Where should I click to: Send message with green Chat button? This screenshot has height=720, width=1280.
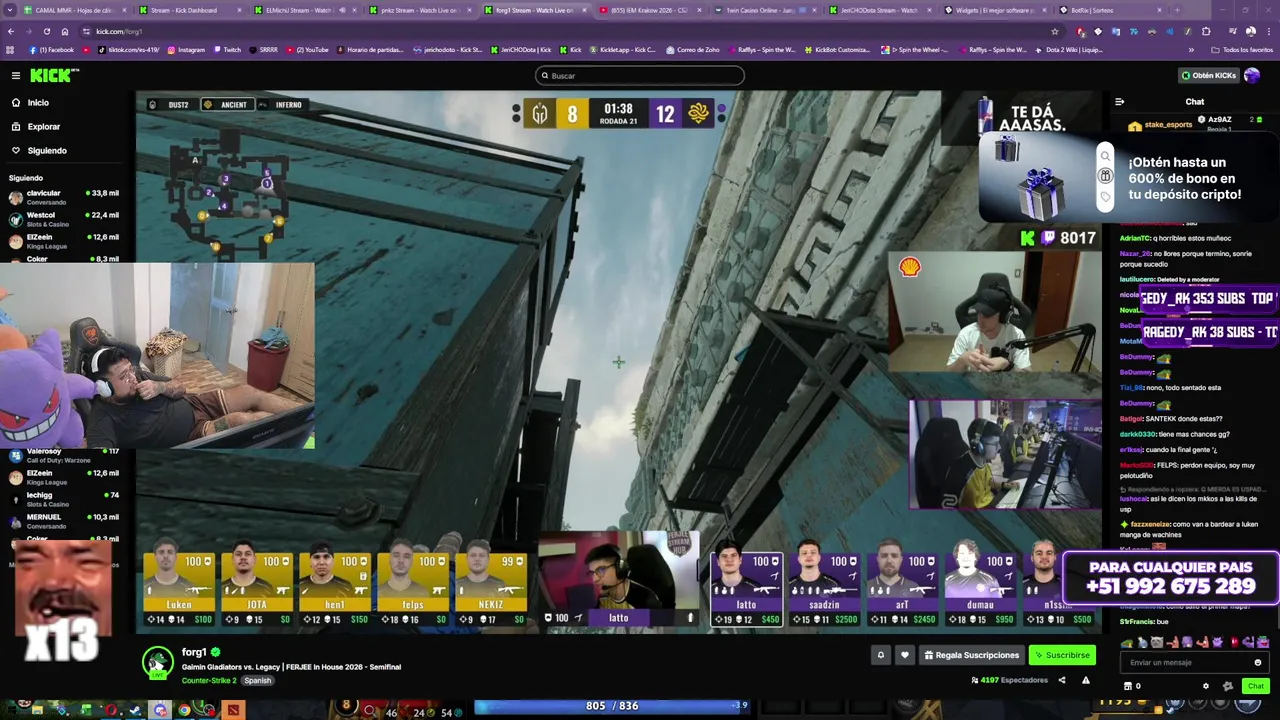click(1256, 686)
